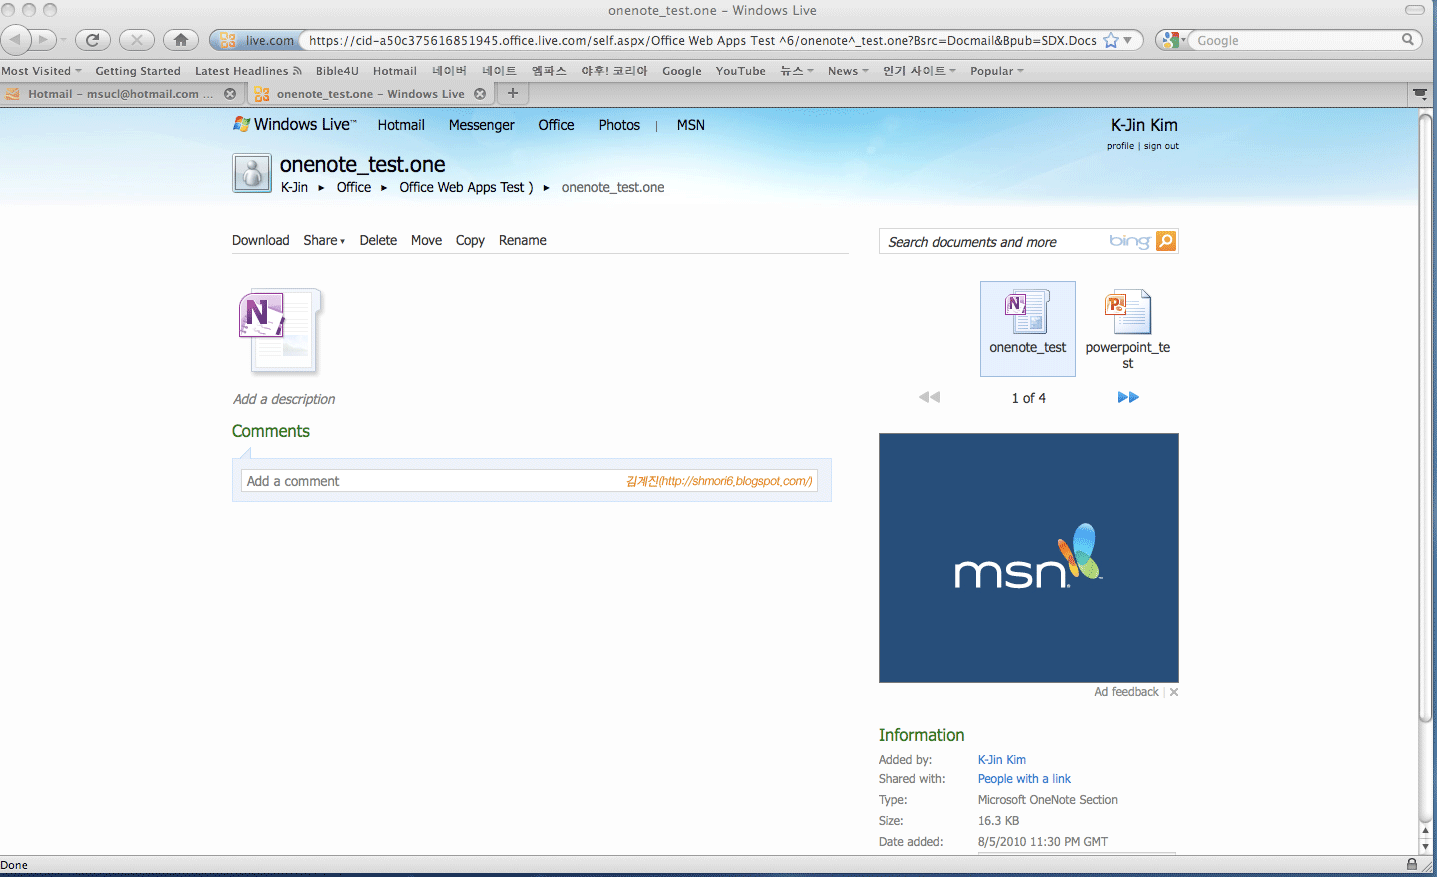Go to MSN from the header
This screenshot has width=1437, height=877.
coord(691,125)
